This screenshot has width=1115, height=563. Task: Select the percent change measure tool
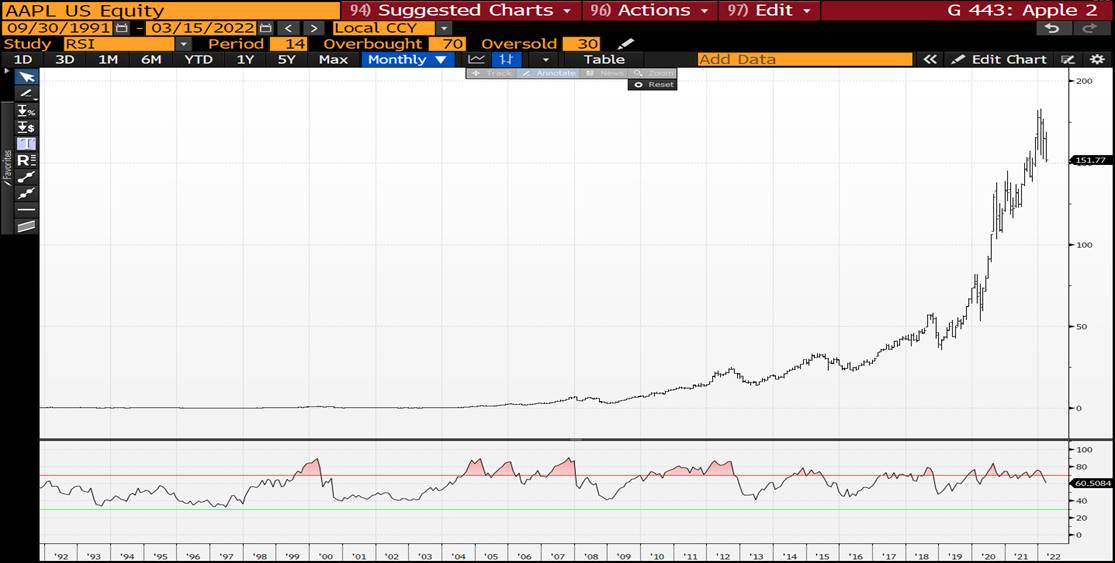27,110
